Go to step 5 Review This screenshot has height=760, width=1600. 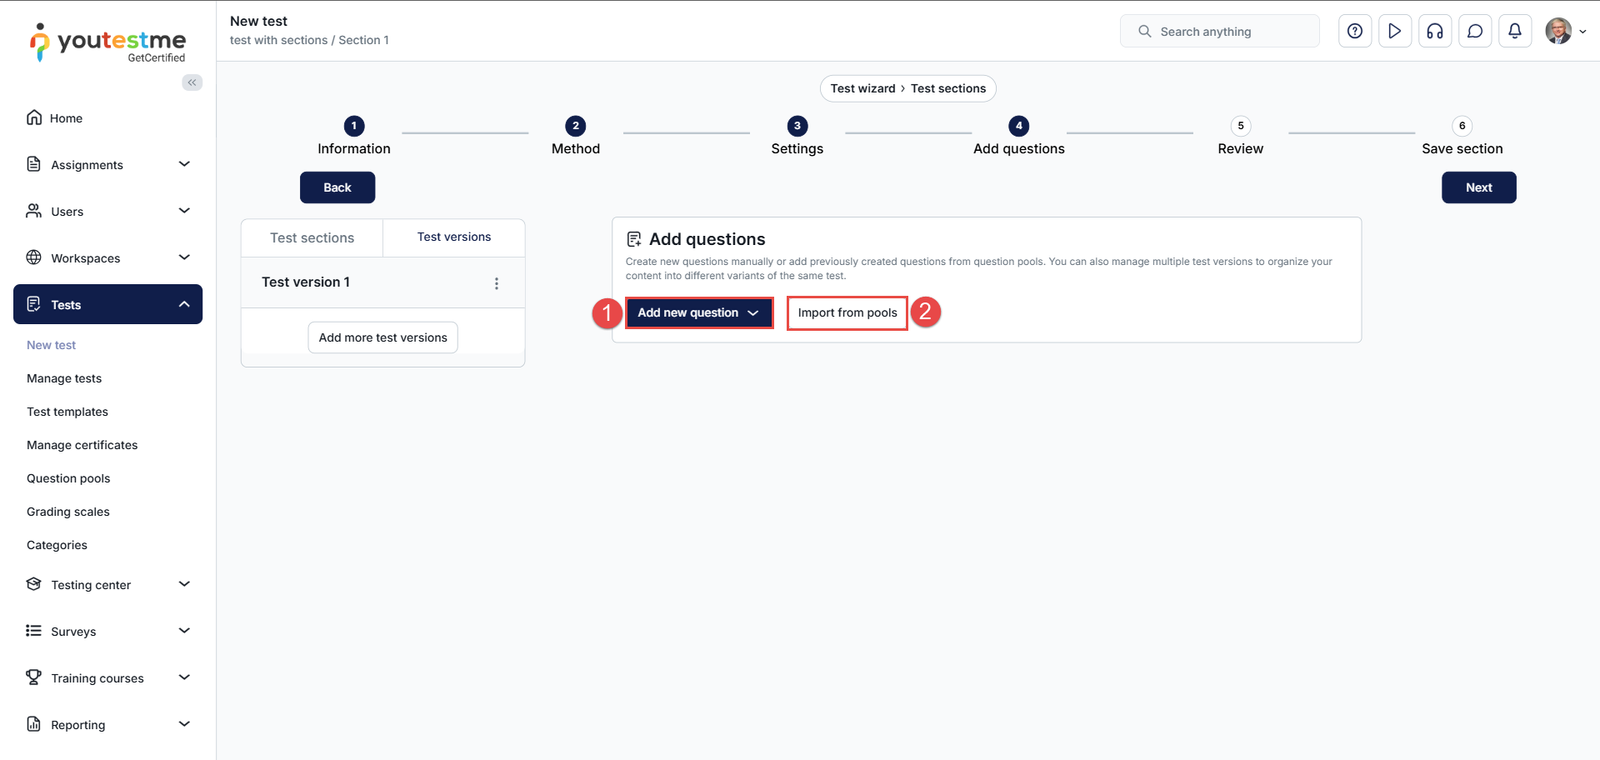(x=1240, y=126)
